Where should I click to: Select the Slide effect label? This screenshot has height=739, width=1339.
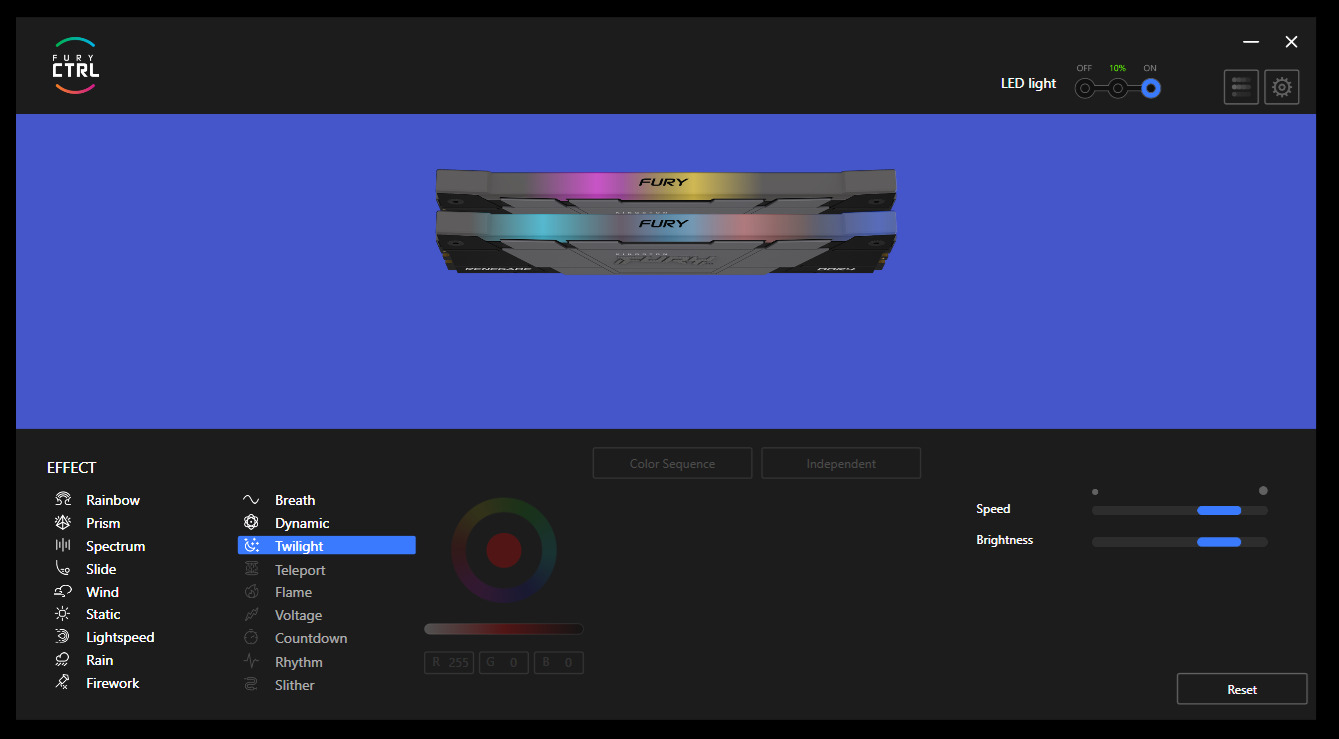[101, 569]
